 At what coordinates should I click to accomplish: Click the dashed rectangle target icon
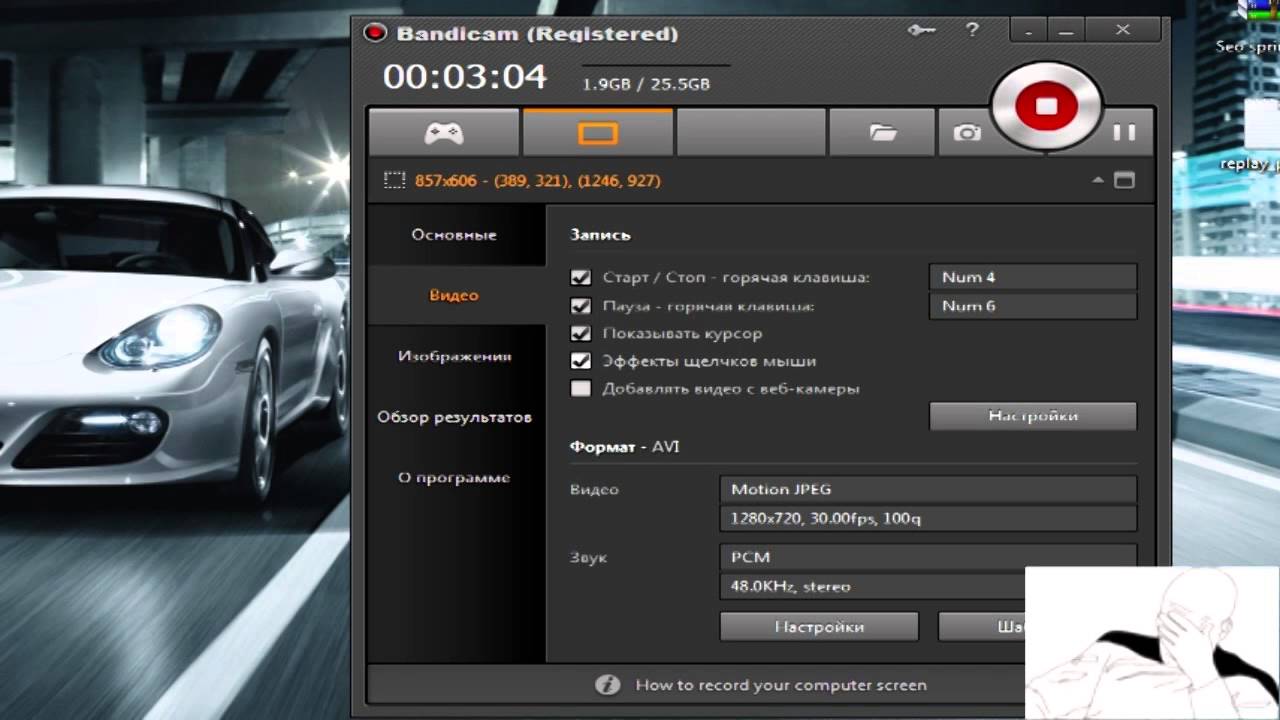[x=395, y=181]
